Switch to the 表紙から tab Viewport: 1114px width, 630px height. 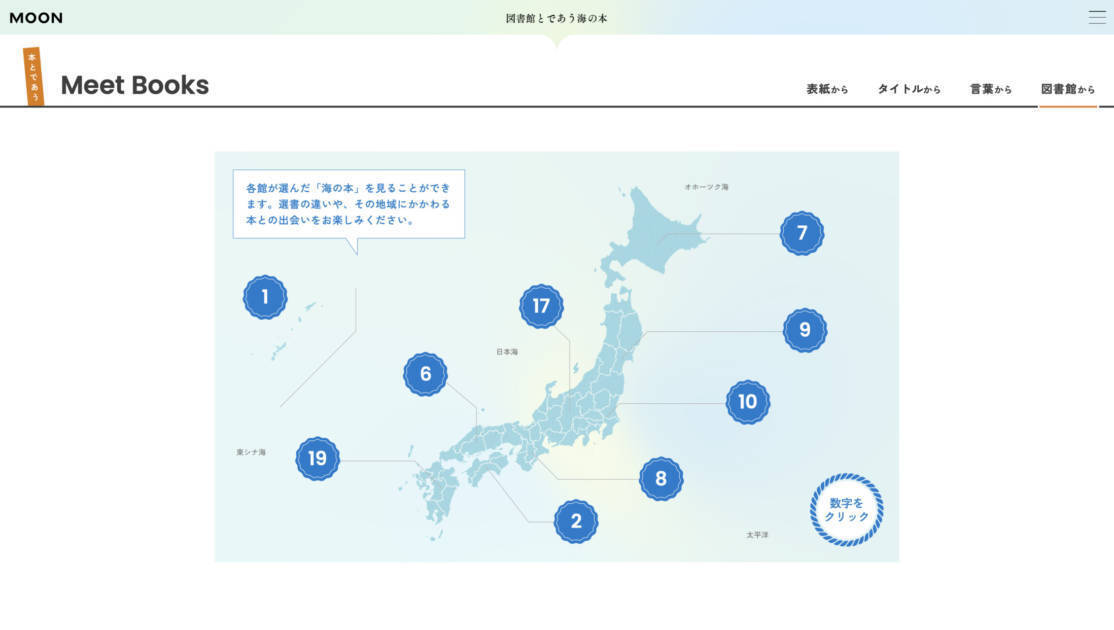click(827, 89)
